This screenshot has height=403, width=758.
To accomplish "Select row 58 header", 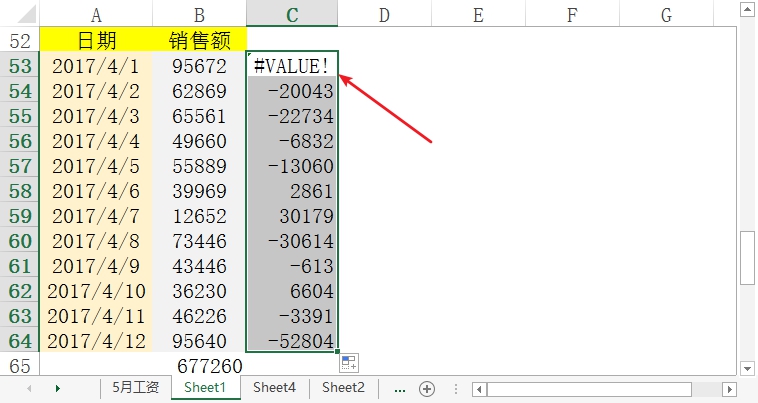I will (20, 190).
